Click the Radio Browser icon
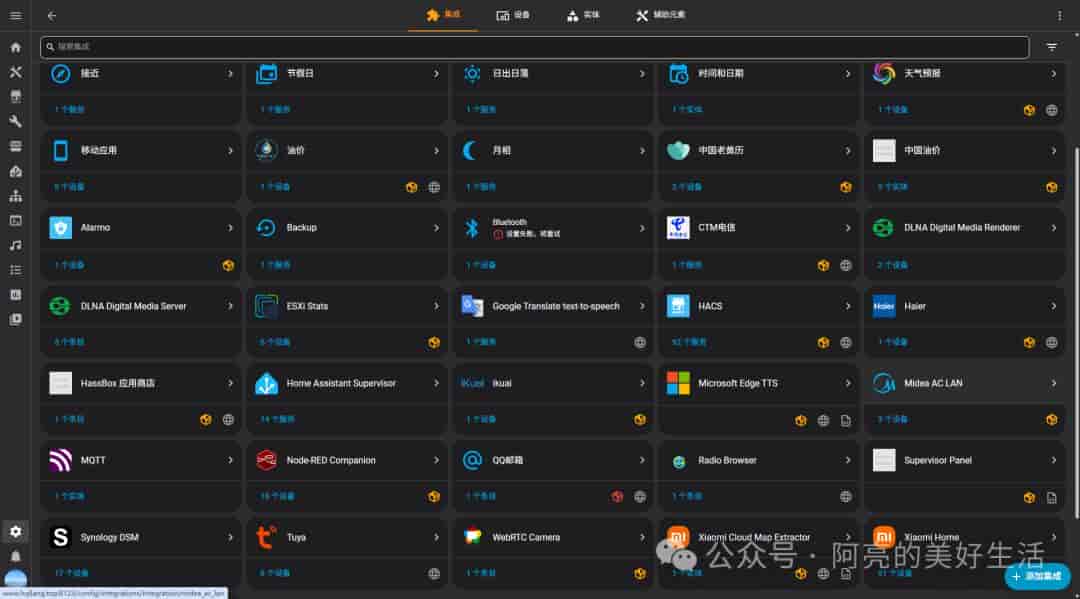Viewport: 1080px width, 599px height. (x=678, y=461)
